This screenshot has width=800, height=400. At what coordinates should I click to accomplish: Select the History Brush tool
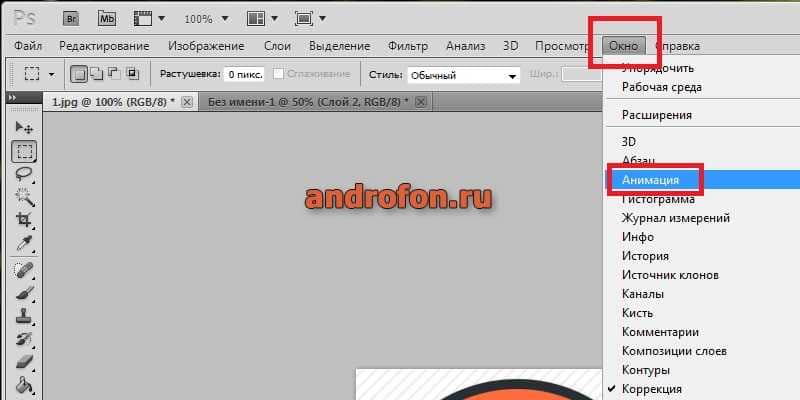point(24,339)
